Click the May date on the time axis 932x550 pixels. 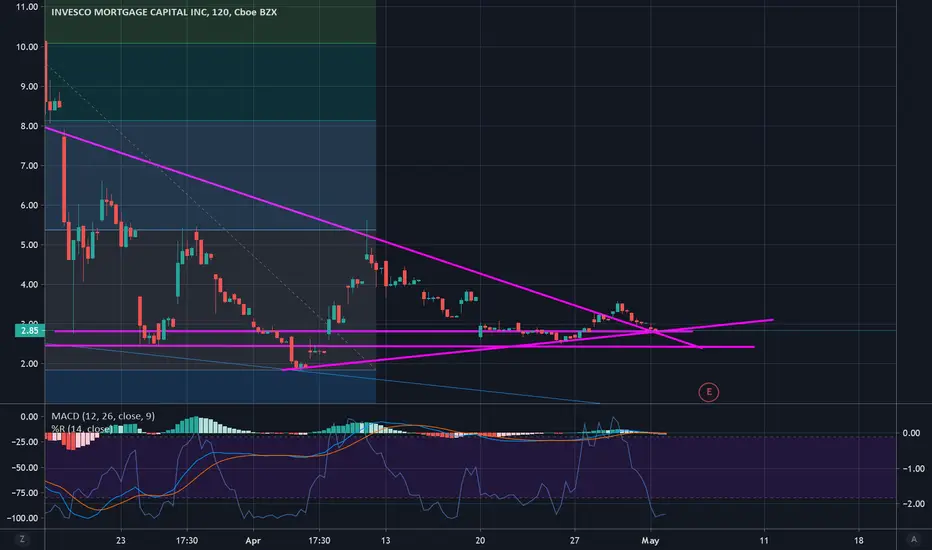[x=650, y=540]
